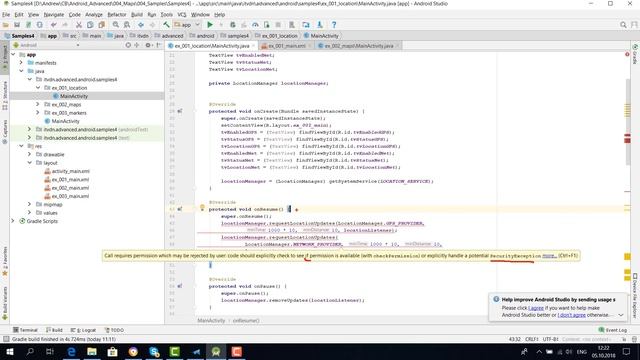The height and width of the screenshot is (360, 640).
Task: Click the Open folder toolbar icon
Action: (6, 25)
